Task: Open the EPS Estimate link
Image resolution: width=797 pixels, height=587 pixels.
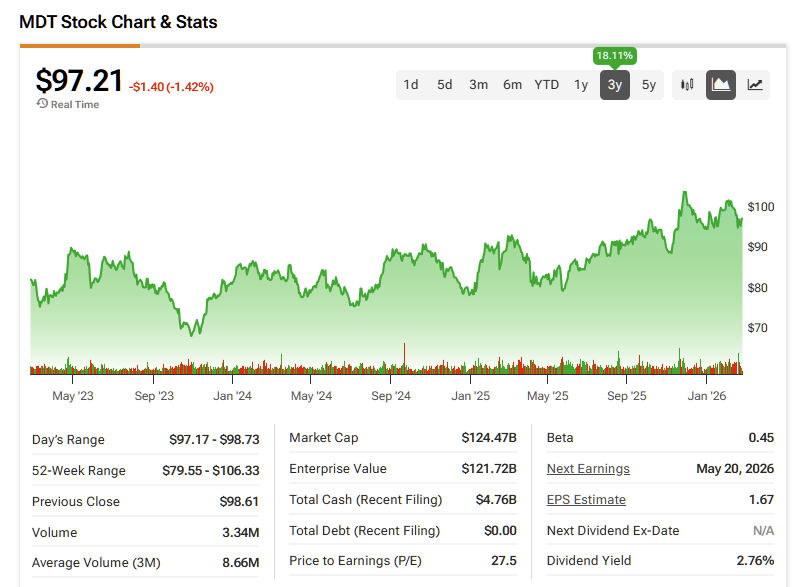Action: (x=586, y=500)
